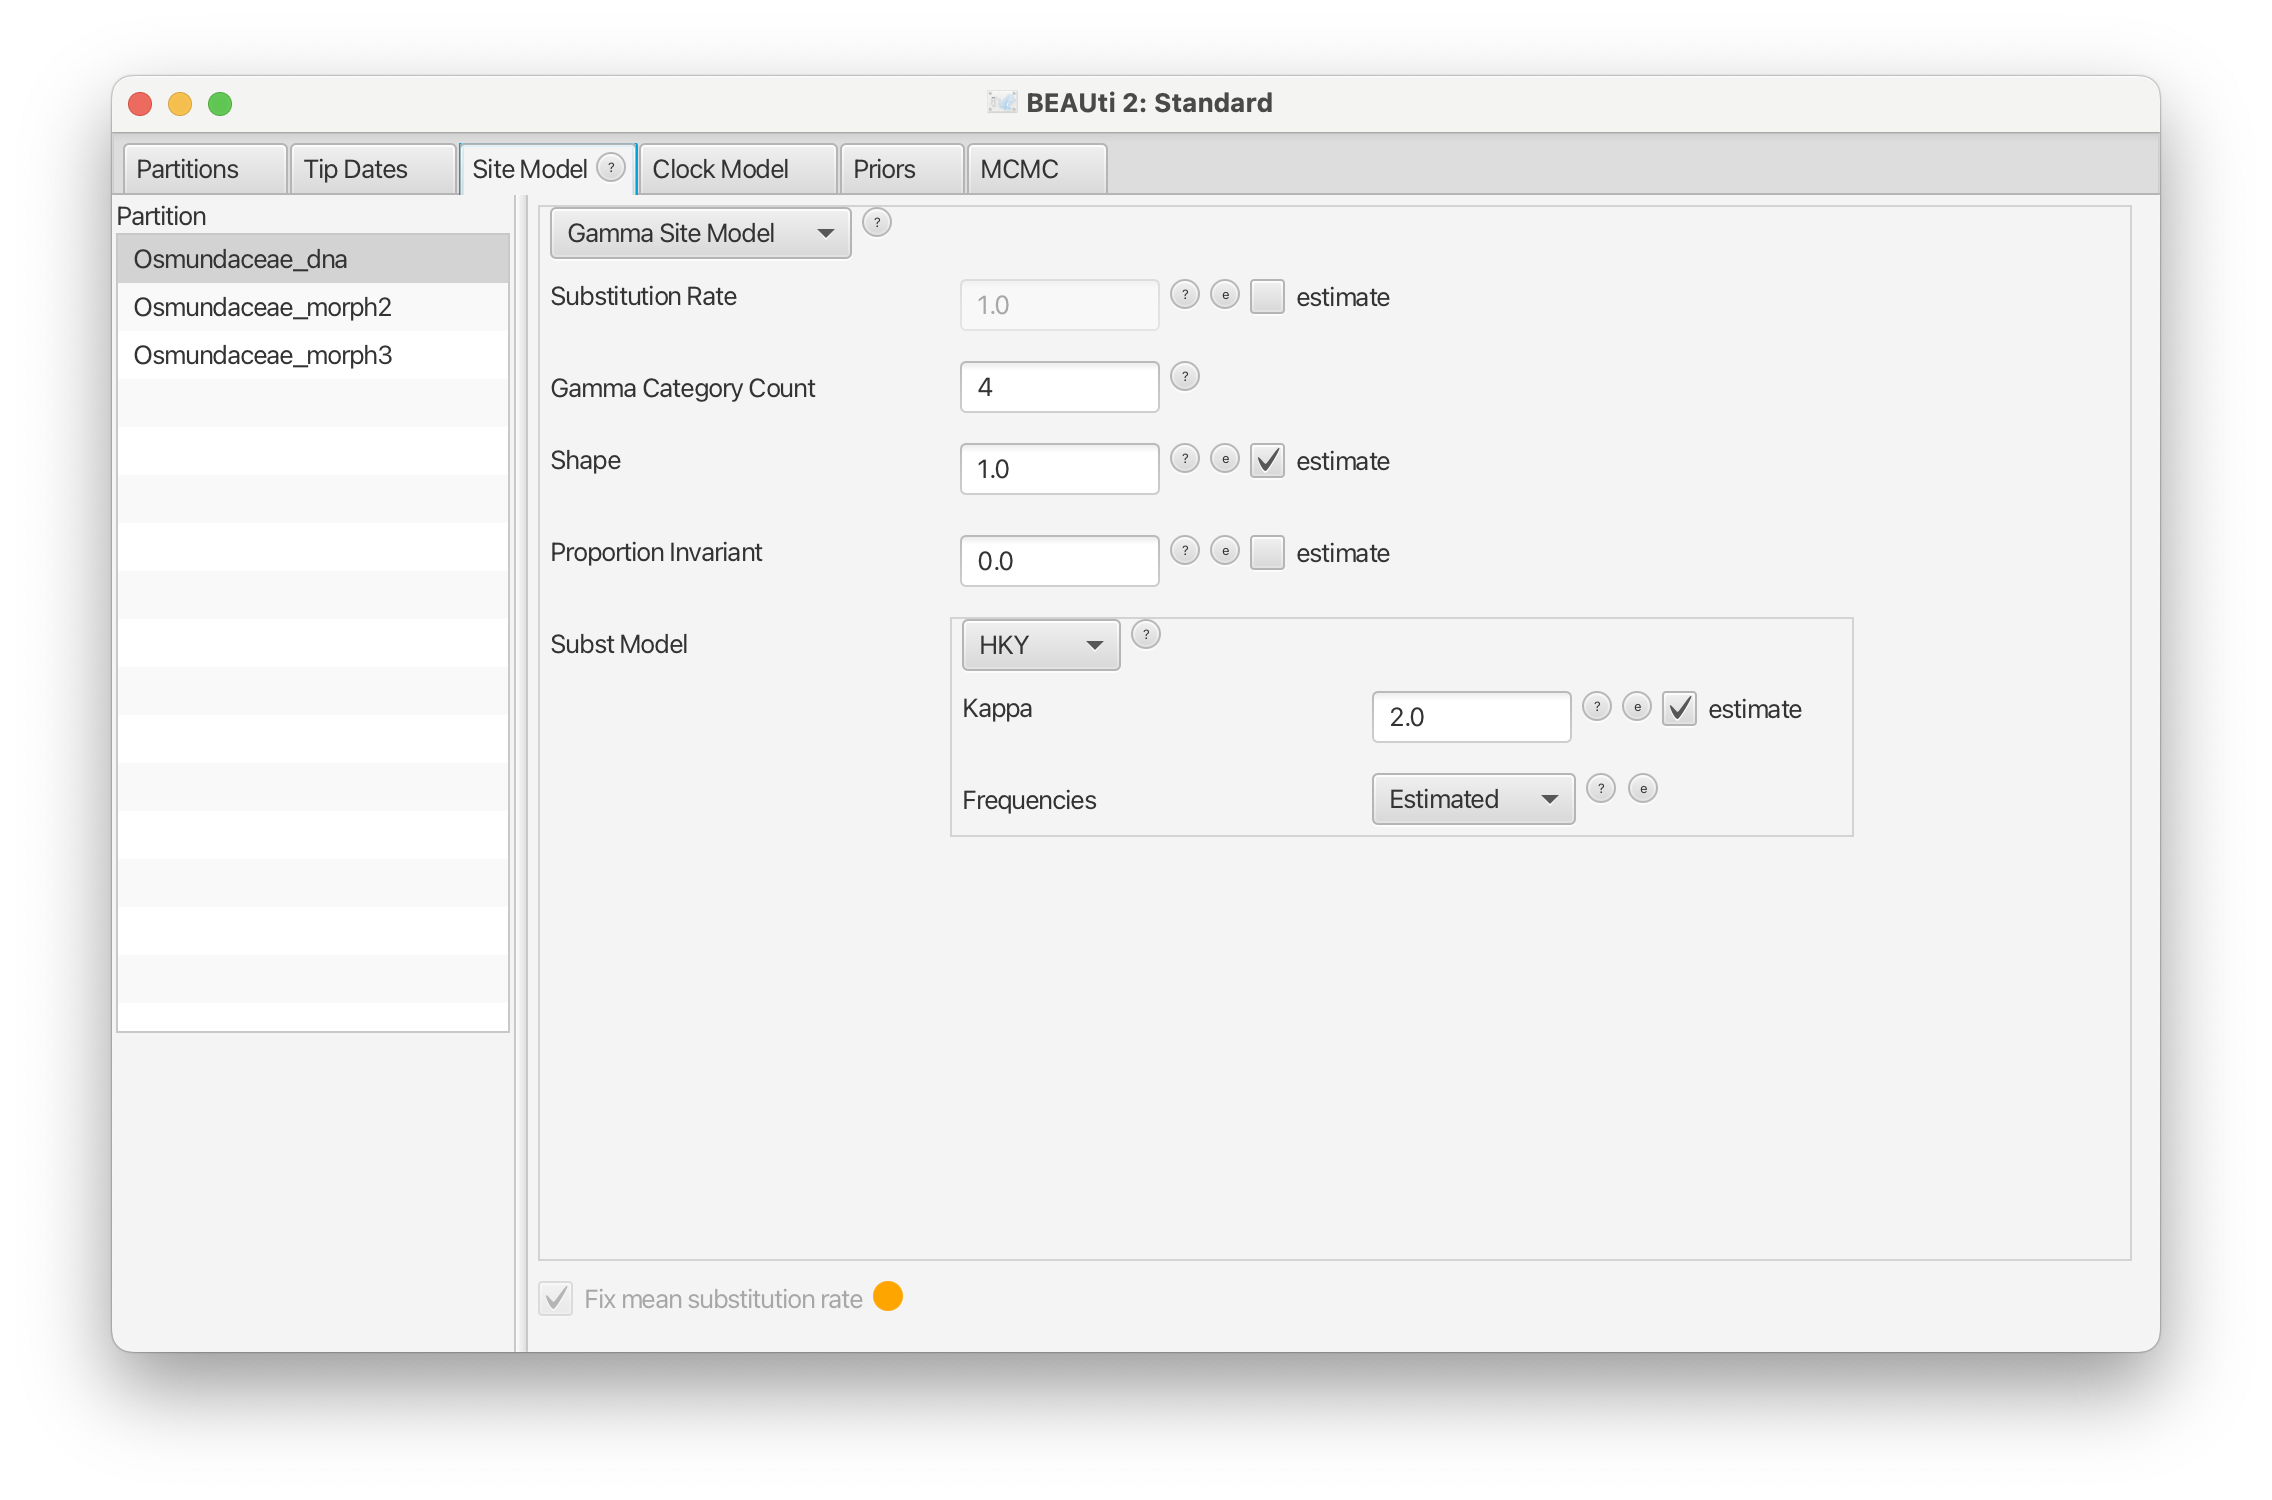Viewport: 2272px width, 1500px height.
Task: Open the MCMC tab
Action: (1037, 169)
